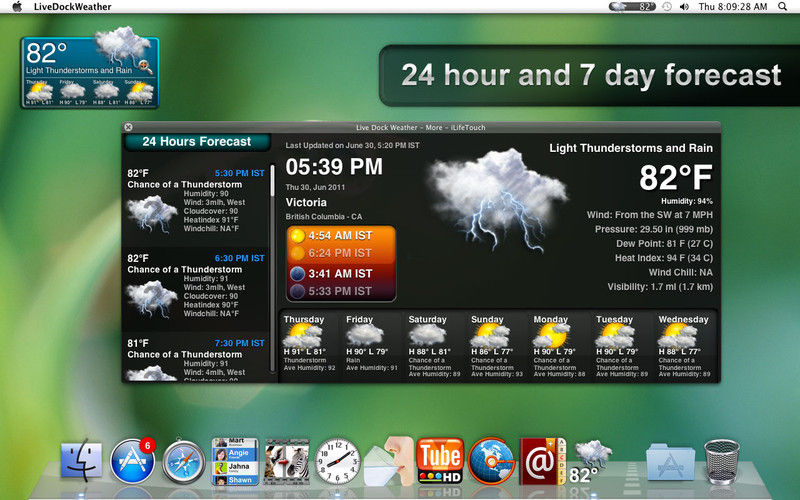Open the LiveDockWeather menu in menu bar
Screen dimensions: 800x500
tap(72, 7)
